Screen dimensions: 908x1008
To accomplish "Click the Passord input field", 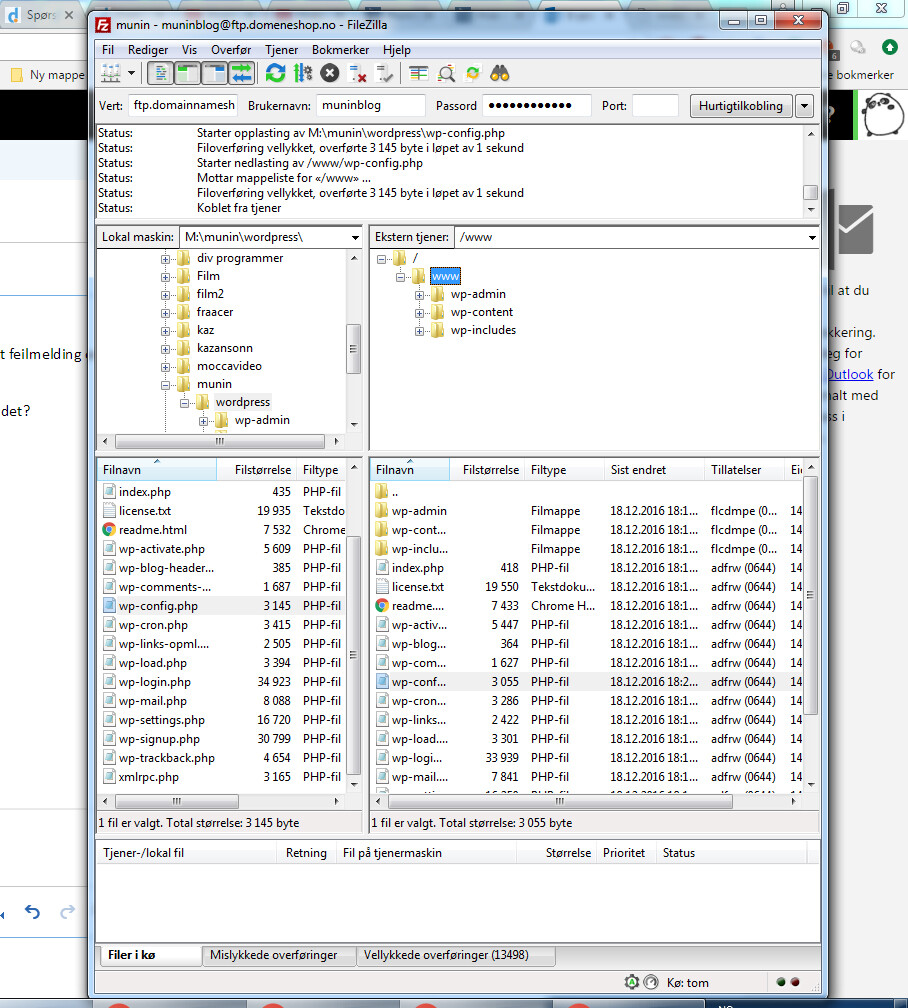I will pyautogui.click(x=537, y=105).
